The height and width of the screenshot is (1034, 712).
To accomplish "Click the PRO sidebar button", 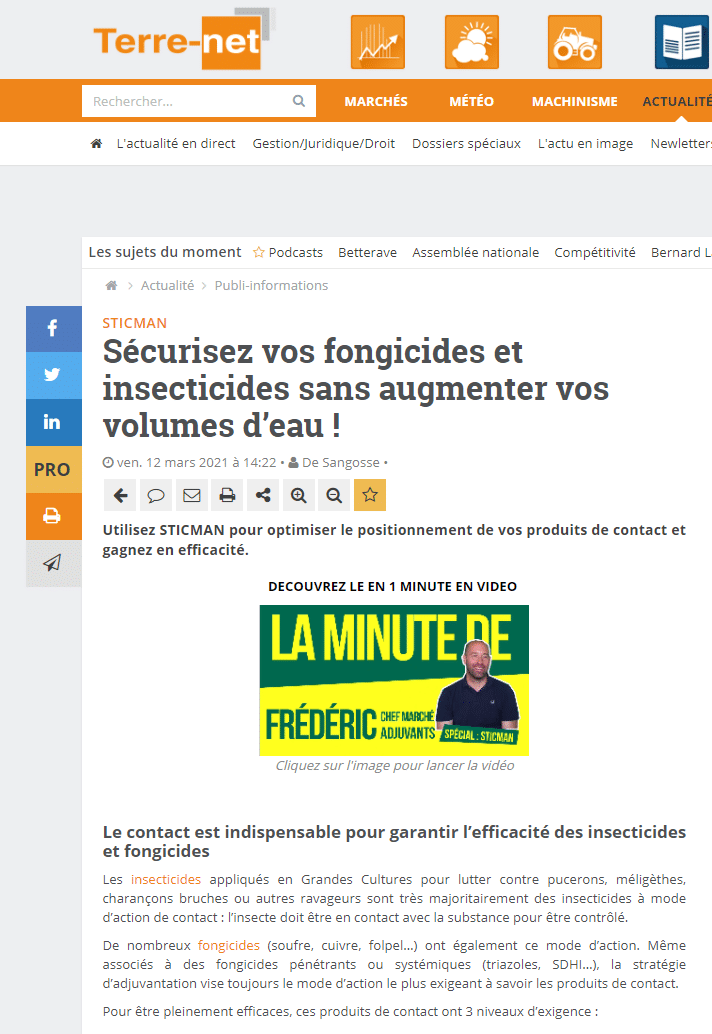I will click(53, 469).
